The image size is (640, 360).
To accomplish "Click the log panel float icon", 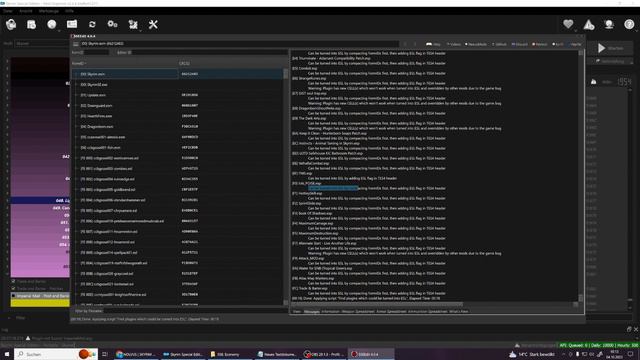I will pos(629,329).
